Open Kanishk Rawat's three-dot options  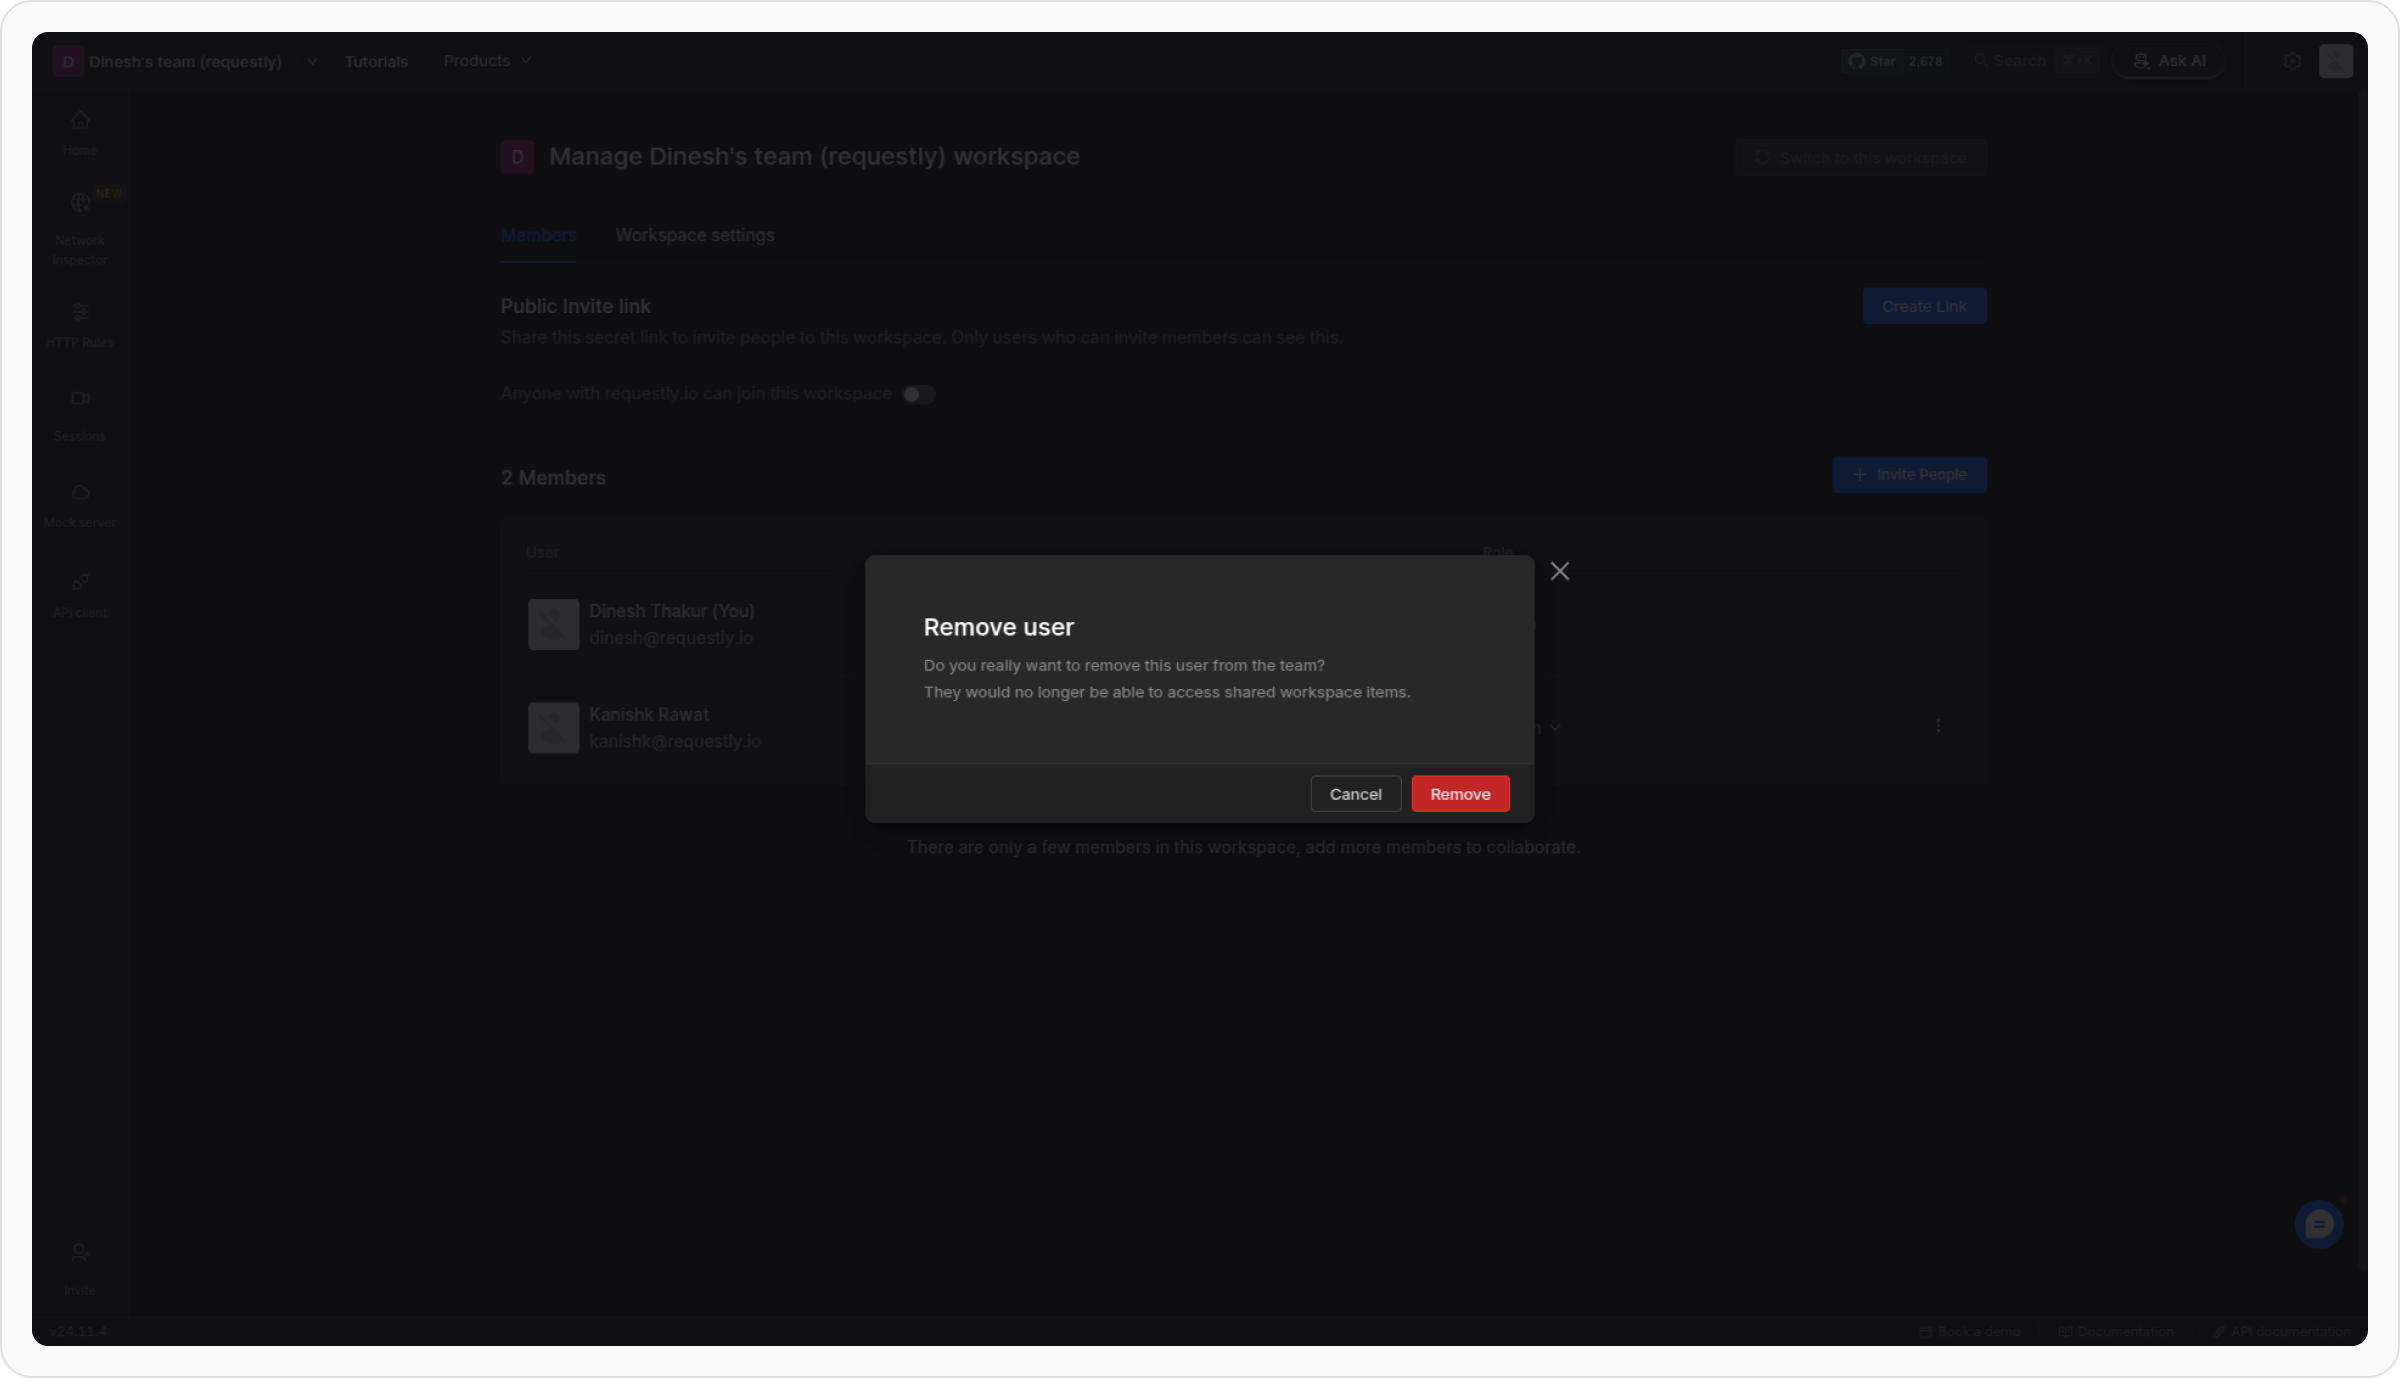1938,726
